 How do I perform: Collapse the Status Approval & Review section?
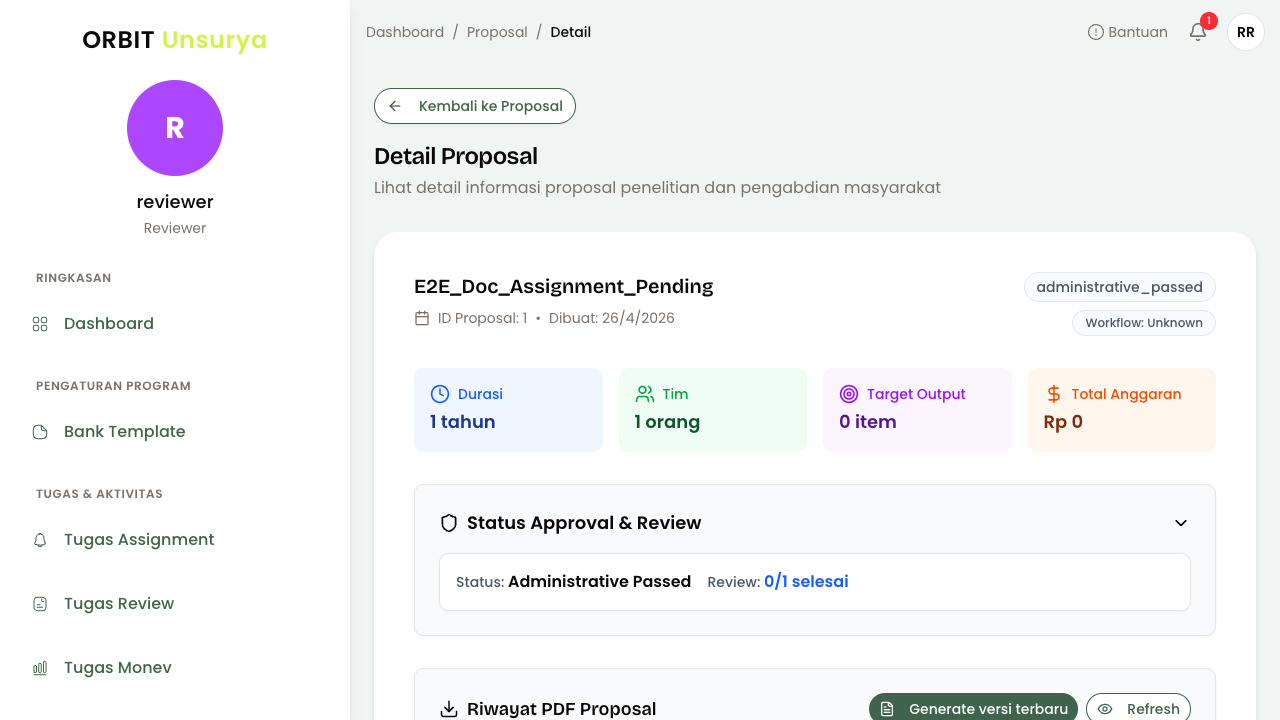pyautogui.click(x=1181, y=523)
